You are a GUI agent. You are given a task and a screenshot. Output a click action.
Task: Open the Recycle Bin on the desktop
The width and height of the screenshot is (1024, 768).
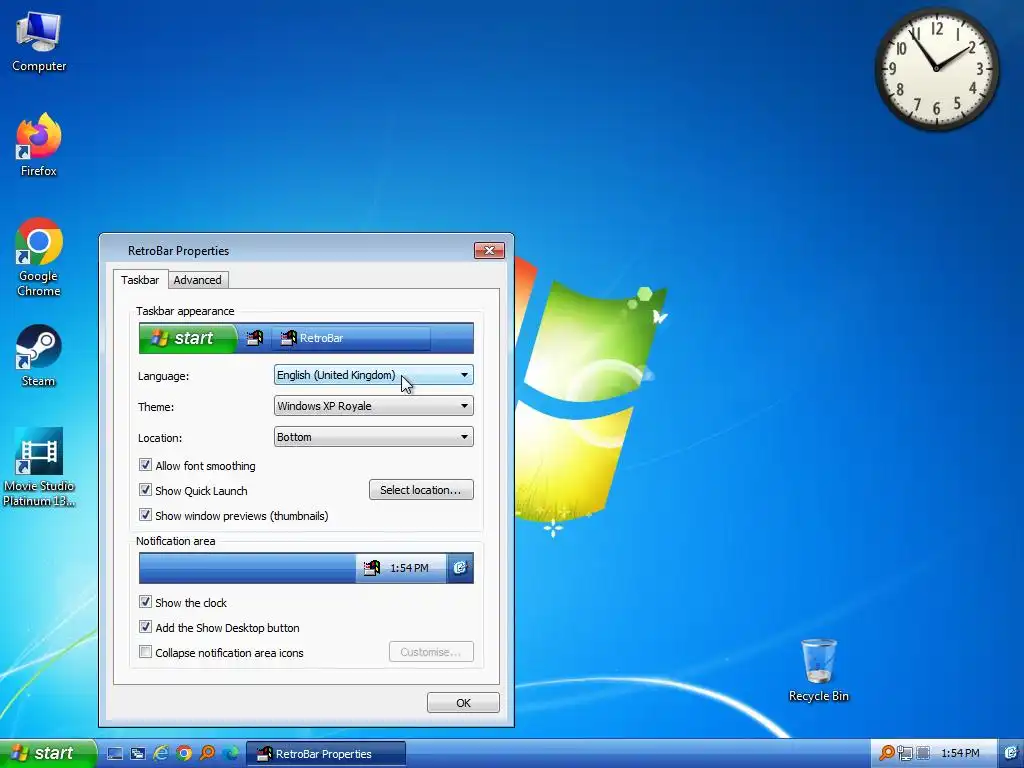(818, 670)
